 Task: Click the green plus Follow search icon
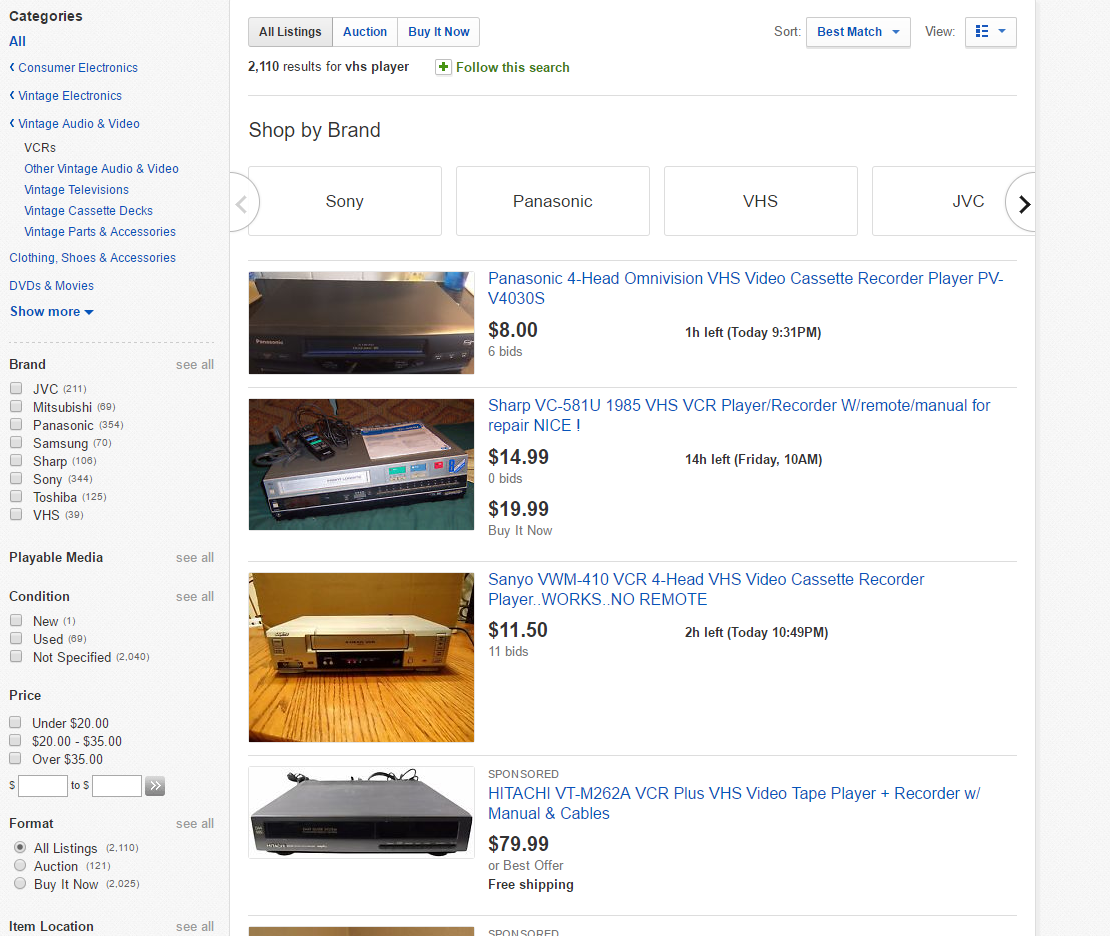(x=443, y=67)
